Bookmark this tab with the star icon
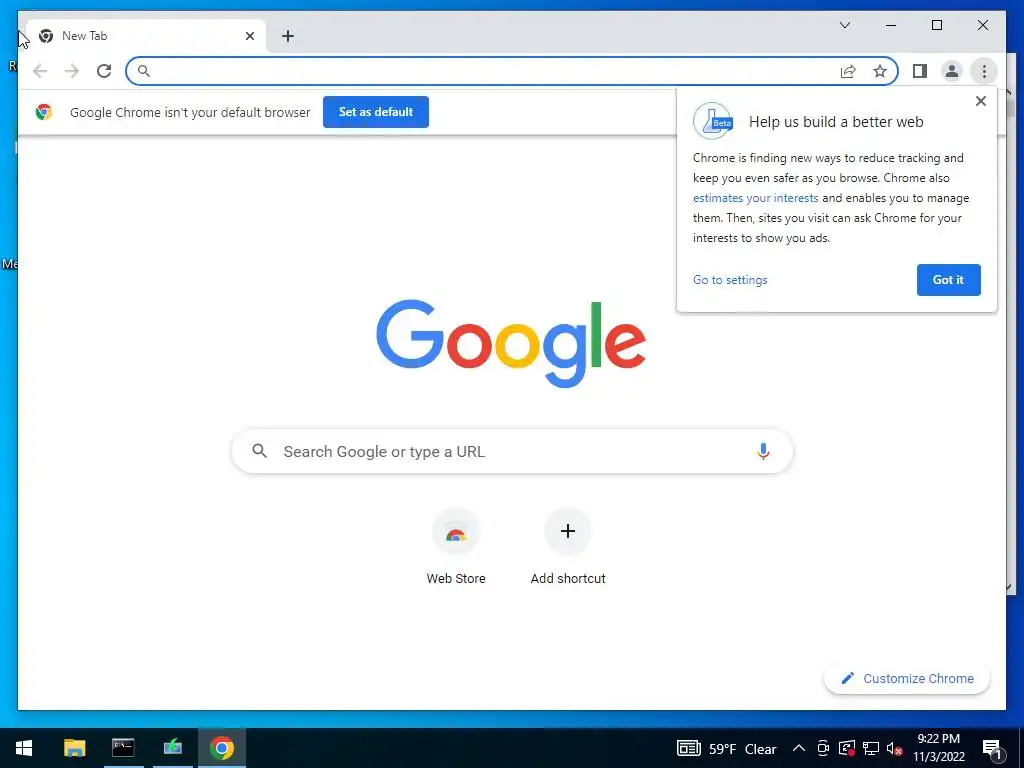Viewport: 1024px width, 768px height. click(x=880, y=71)
